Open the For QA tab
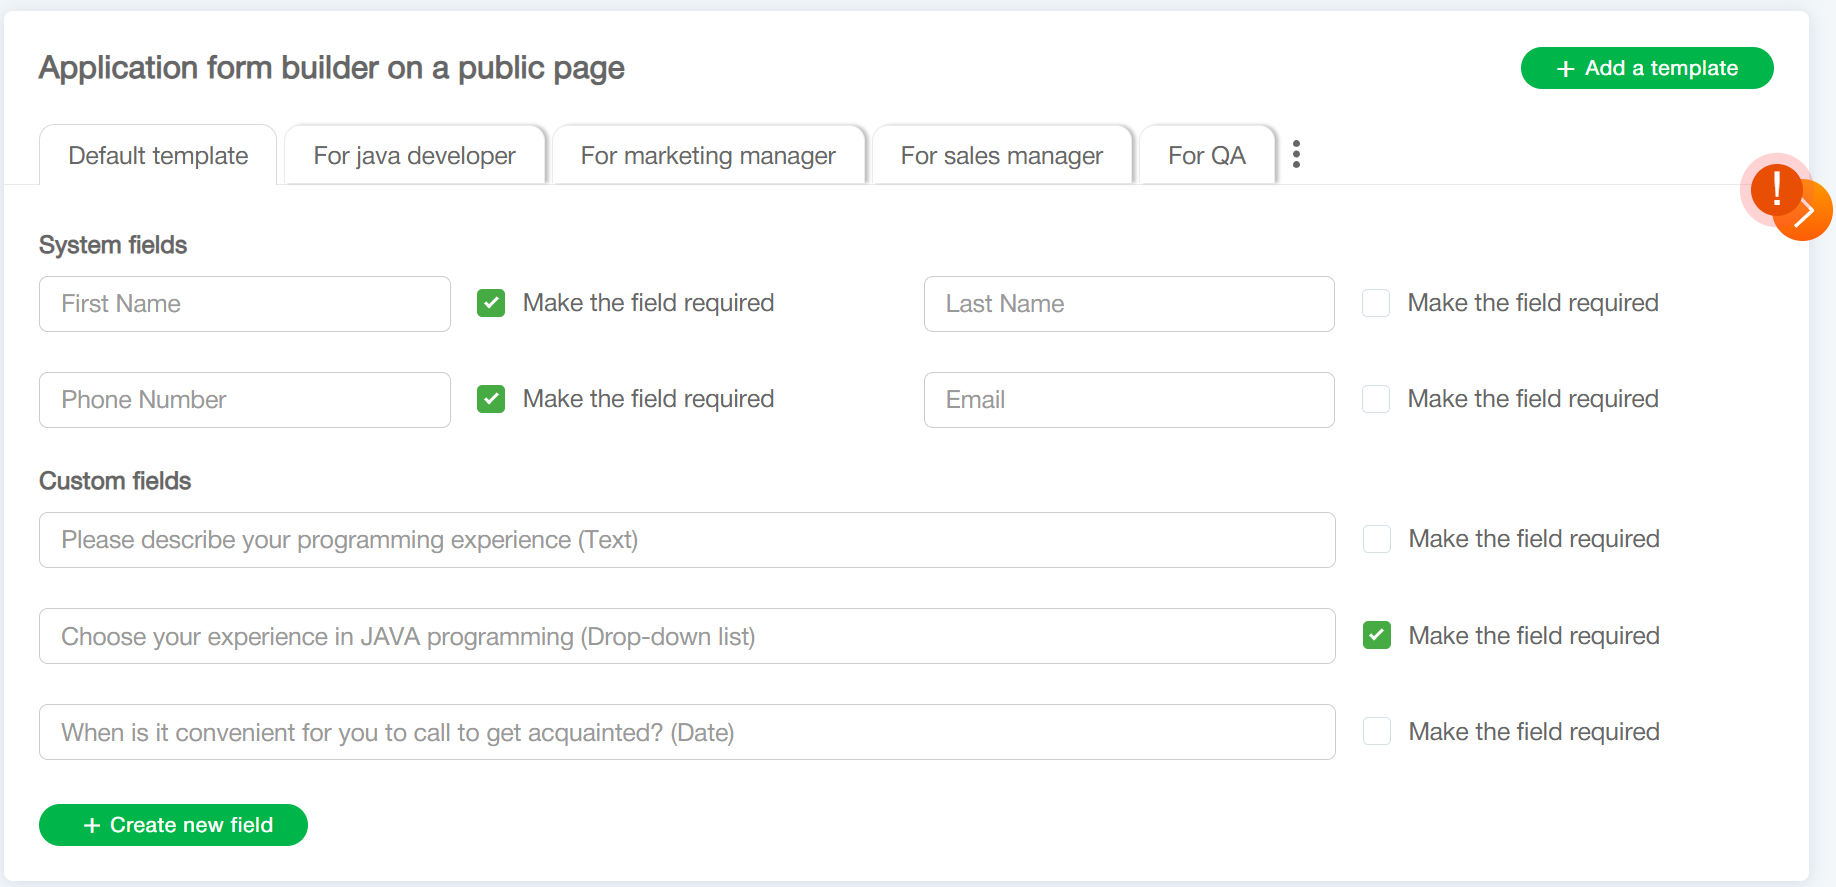The height and width of the screenshot is (887, 1836). pos(1206,156)
